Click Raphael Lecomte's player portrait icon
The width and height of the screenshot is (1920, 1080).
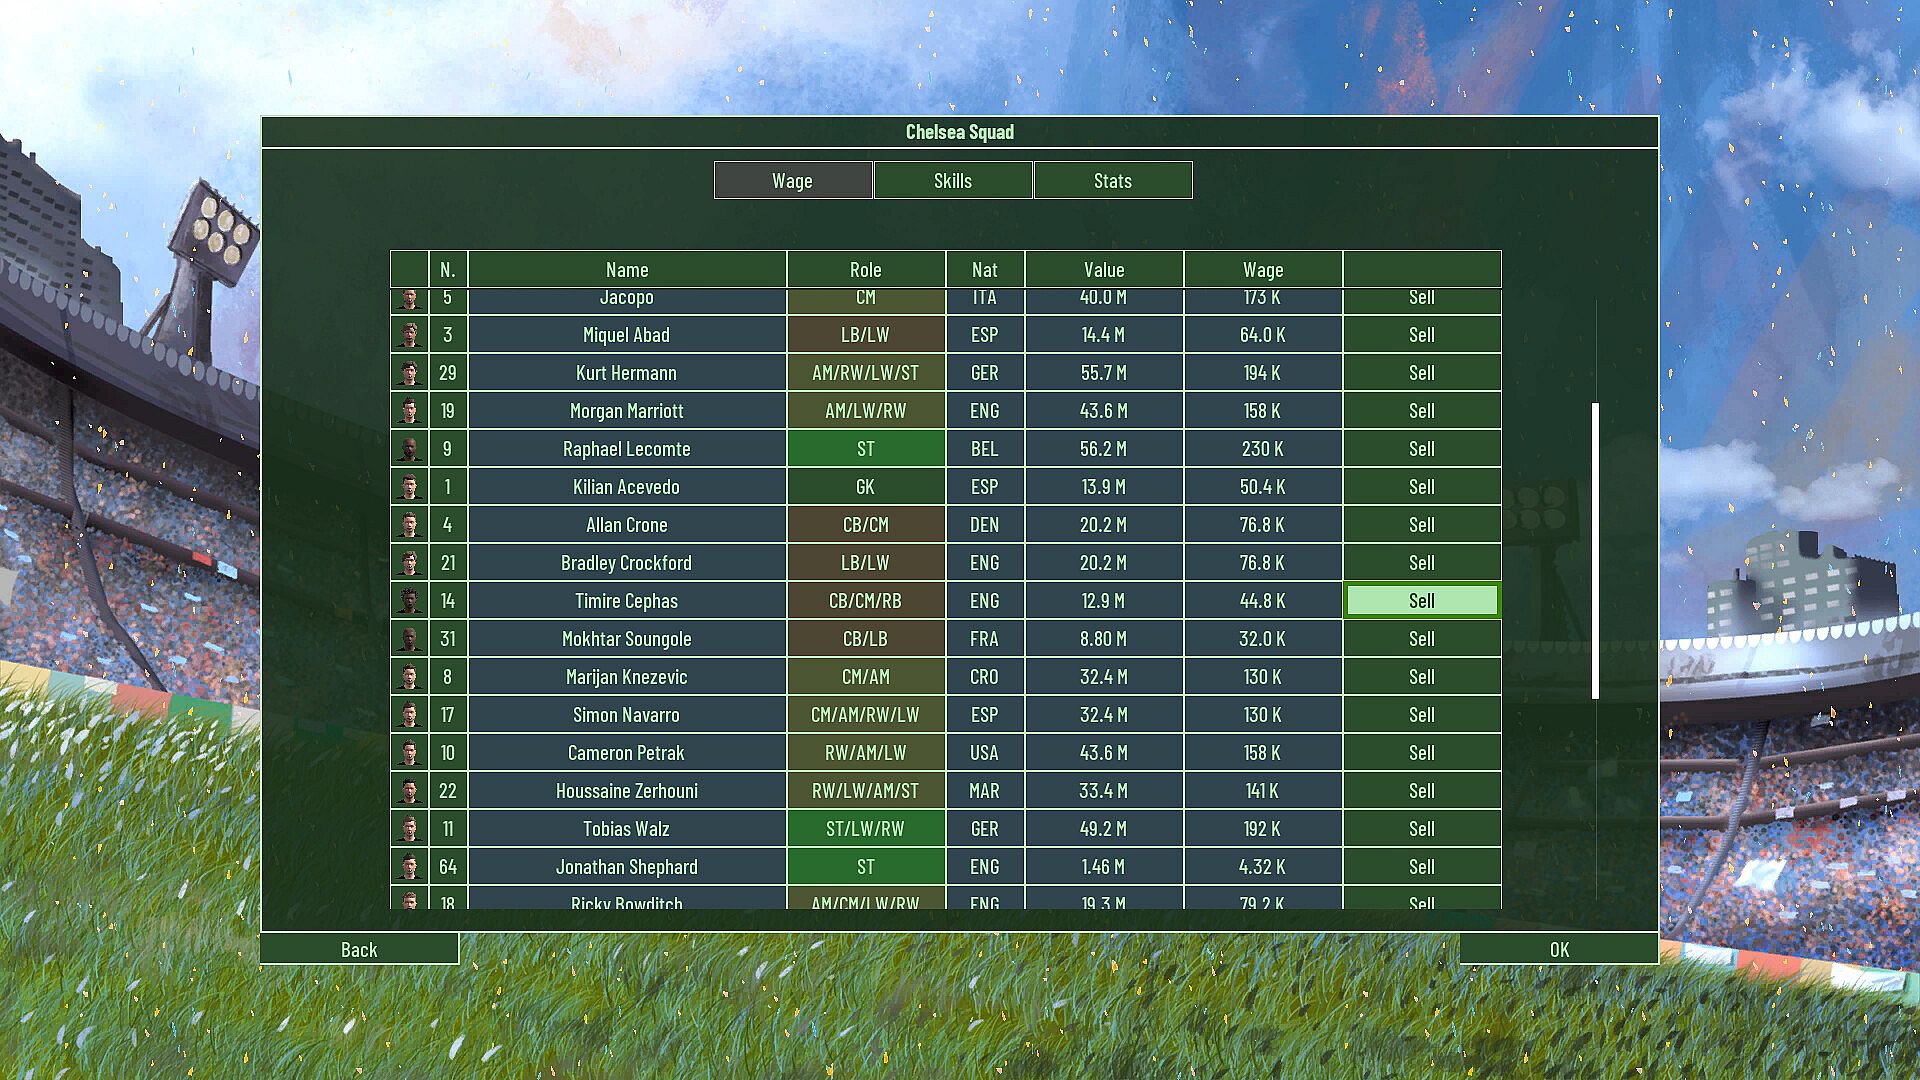tap(409, 449)
